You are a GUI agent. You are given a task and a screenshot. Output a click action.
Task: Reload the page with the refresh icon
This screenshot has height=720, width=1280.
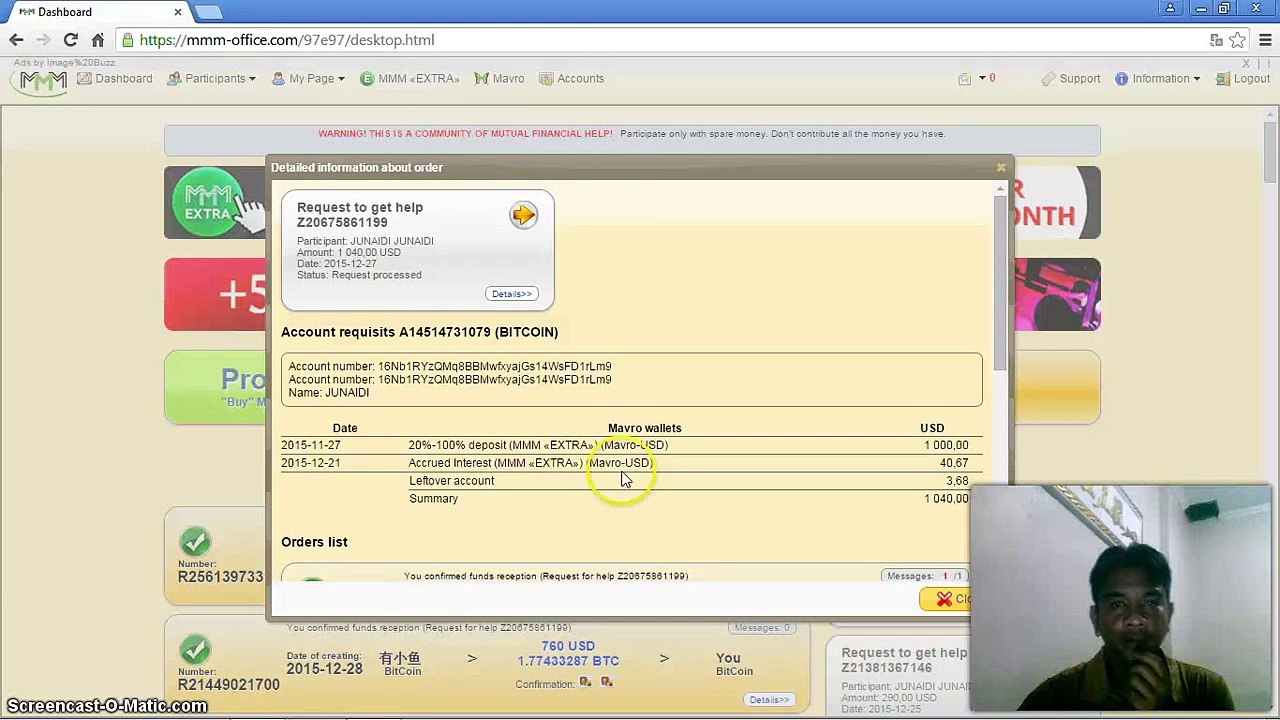(x=70, y=40)
